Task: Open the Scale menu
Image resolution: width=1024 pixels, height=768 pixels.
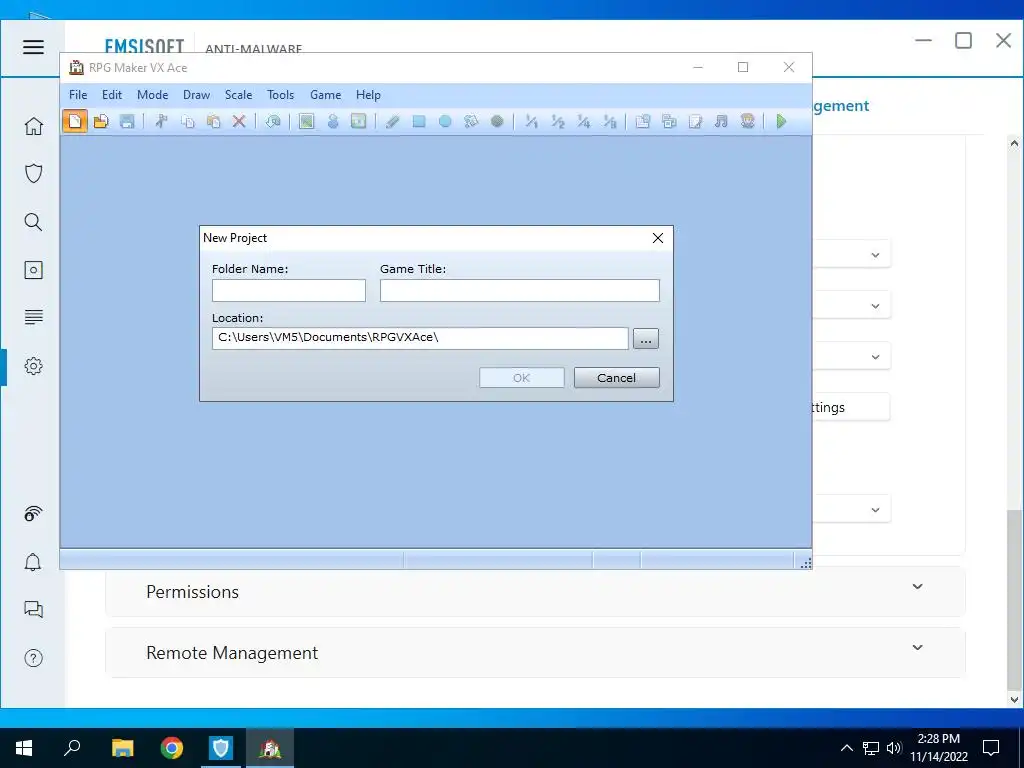Action: [238, 95]
